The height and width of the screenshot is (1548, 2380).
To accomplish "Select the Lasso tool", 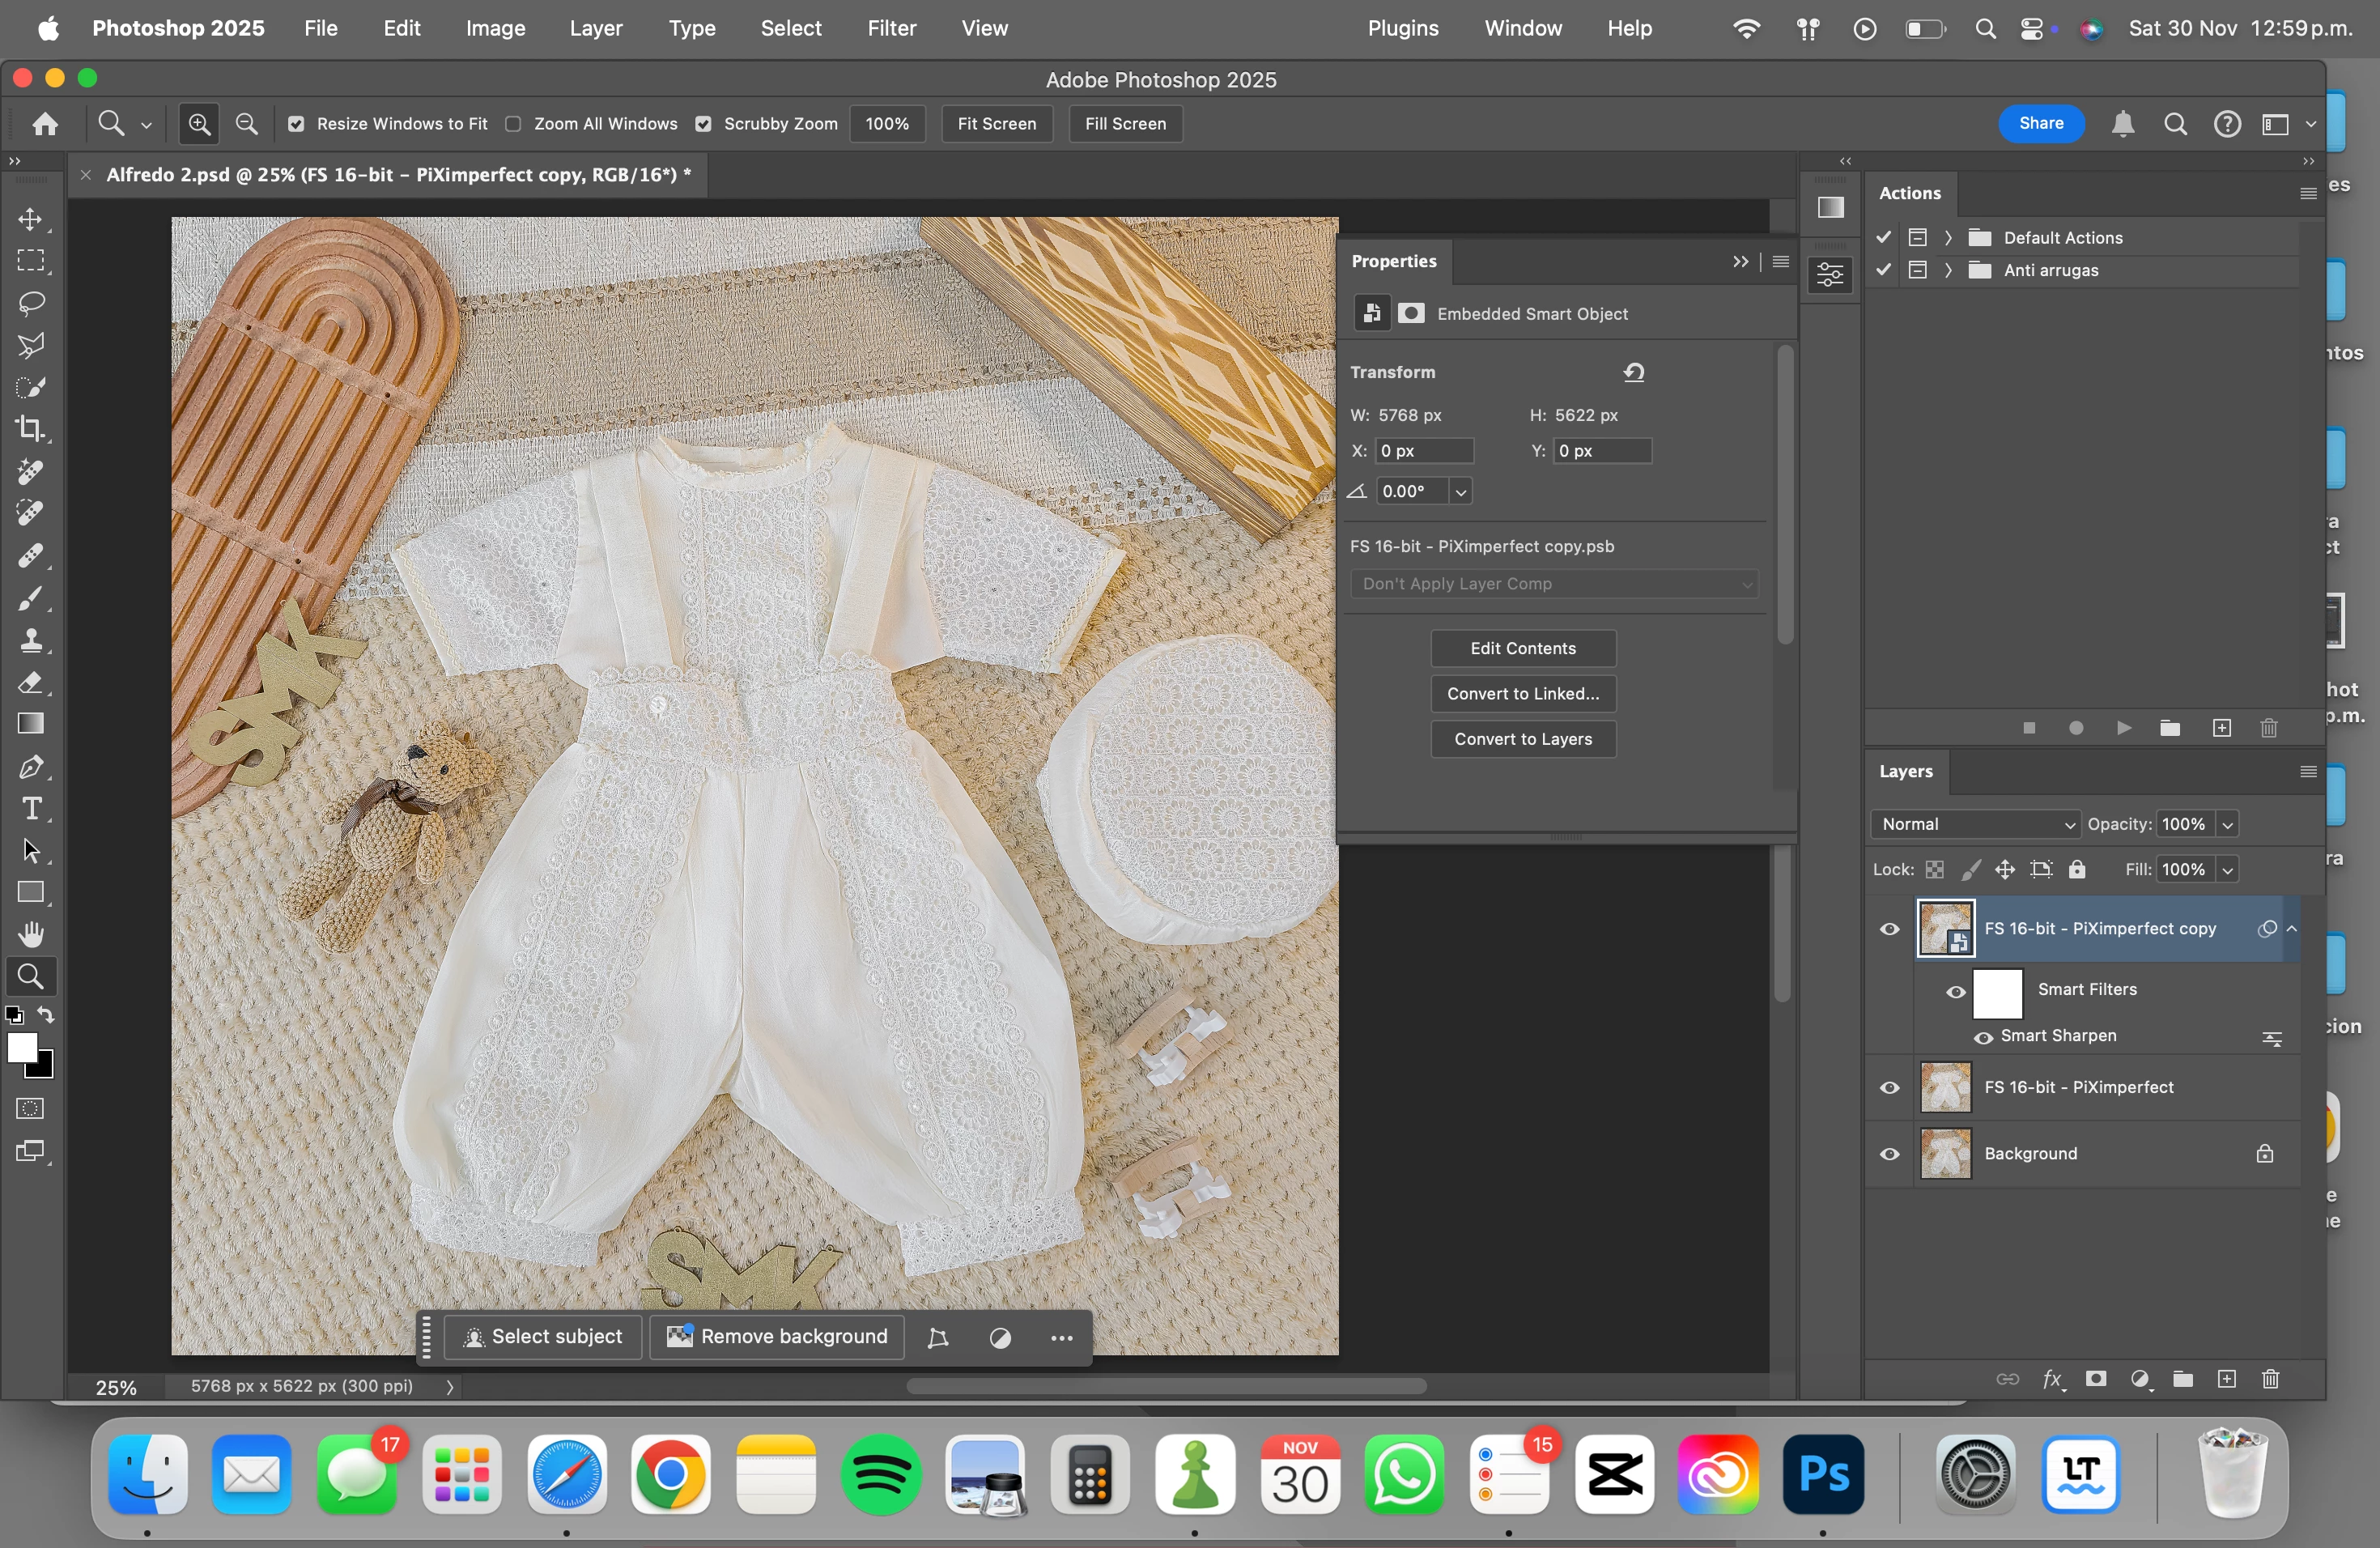I will (x=30, y=303).
